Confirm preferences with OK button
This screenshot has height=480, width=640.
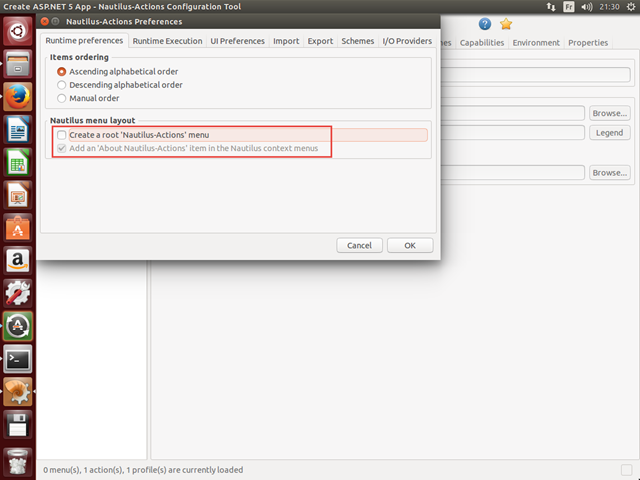[410, 245]
